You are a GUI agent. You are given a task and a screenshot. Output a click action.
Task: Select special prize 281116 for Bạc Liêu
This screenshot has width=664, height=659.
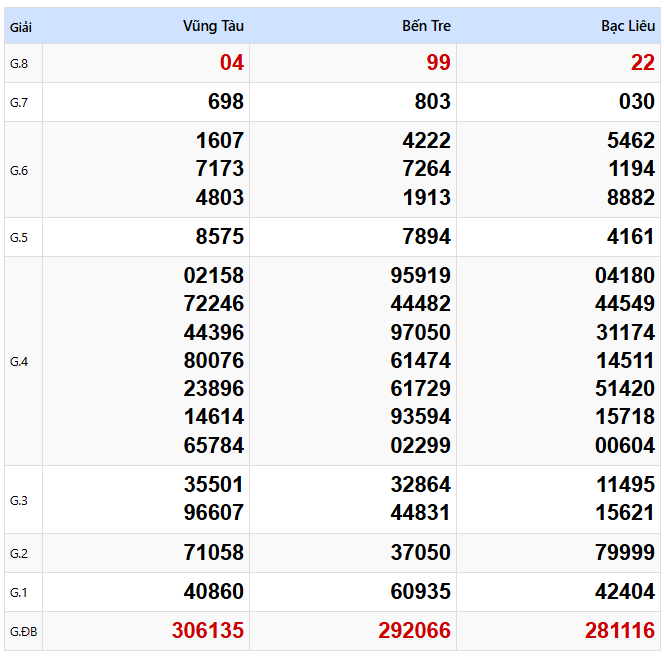[x=620, y=631]
